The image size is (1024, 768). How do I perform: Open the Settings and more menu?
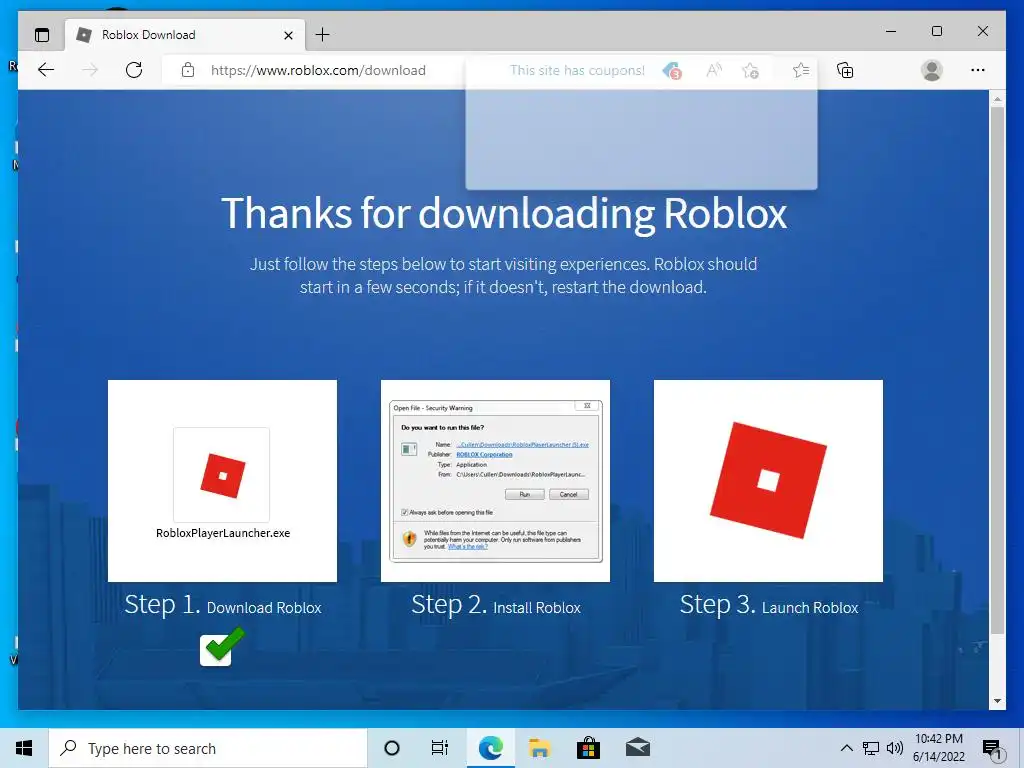pyautogui.click(x=978, y=70)
